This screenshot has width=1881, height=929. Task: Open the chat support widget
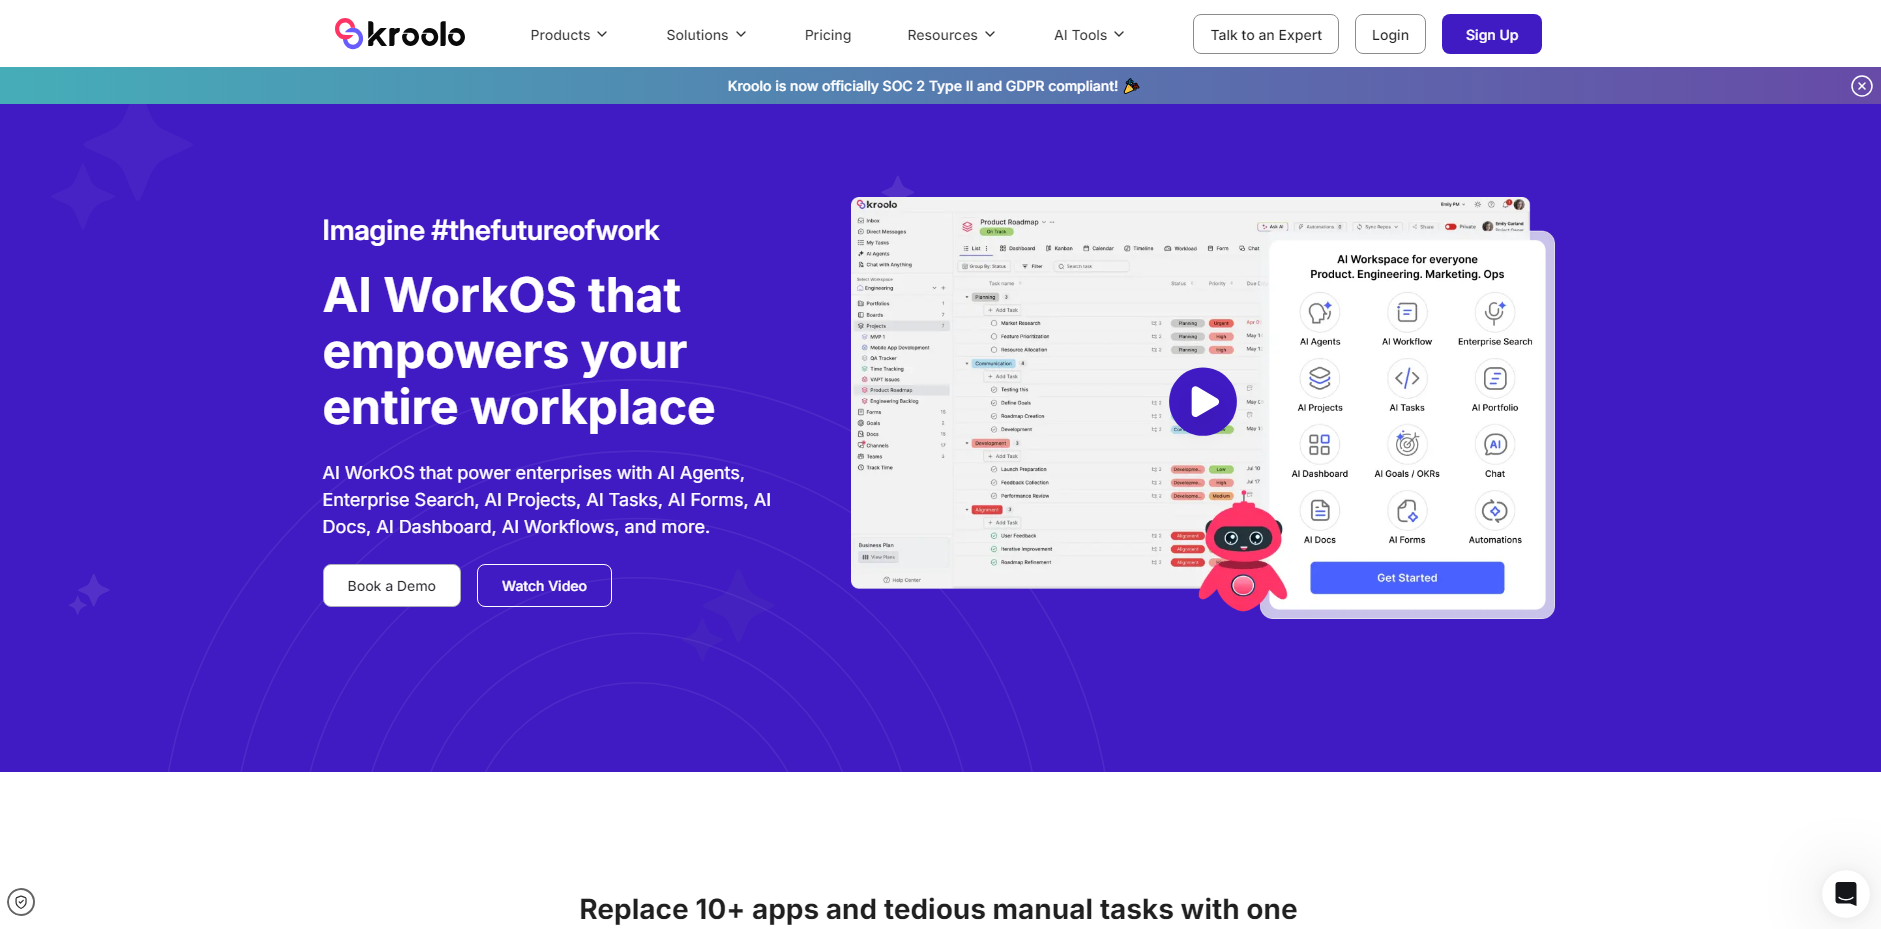(x=1845, y=893)
